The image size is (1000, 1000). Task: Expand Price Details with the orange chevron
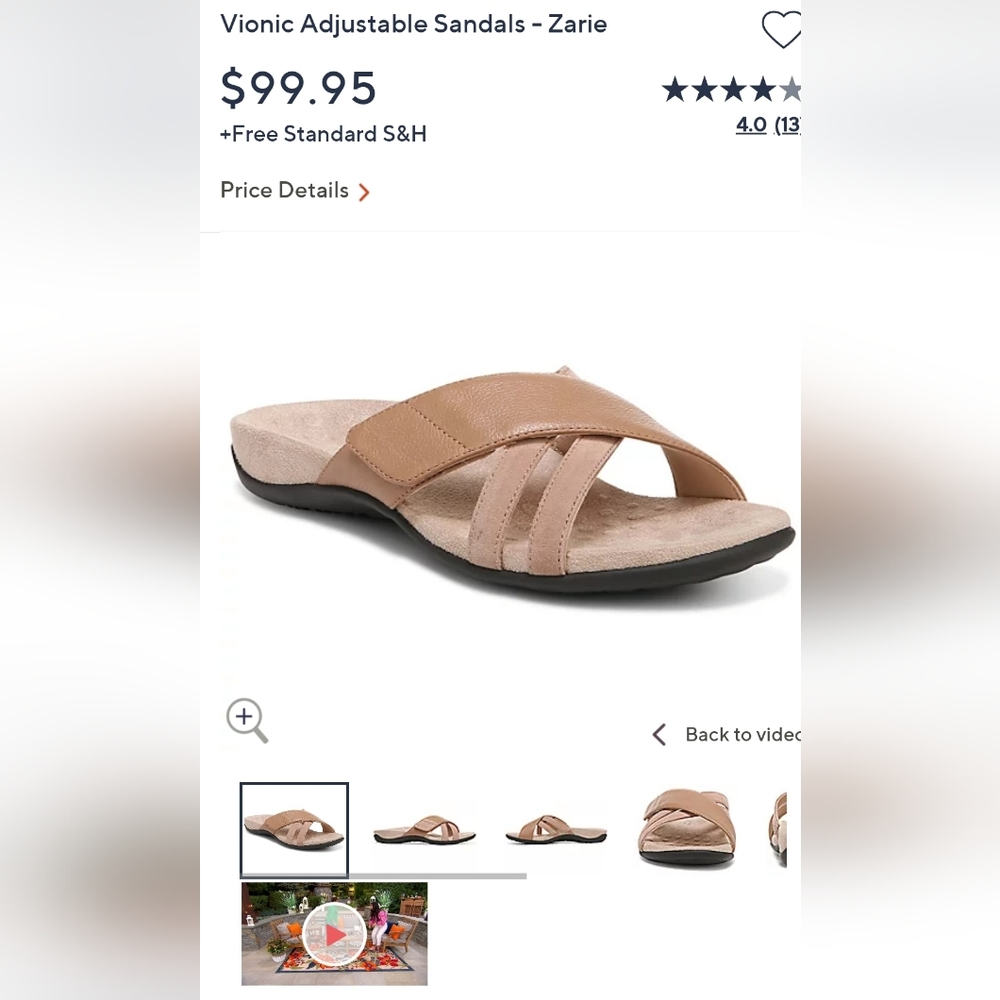click(x=364, y=192)
